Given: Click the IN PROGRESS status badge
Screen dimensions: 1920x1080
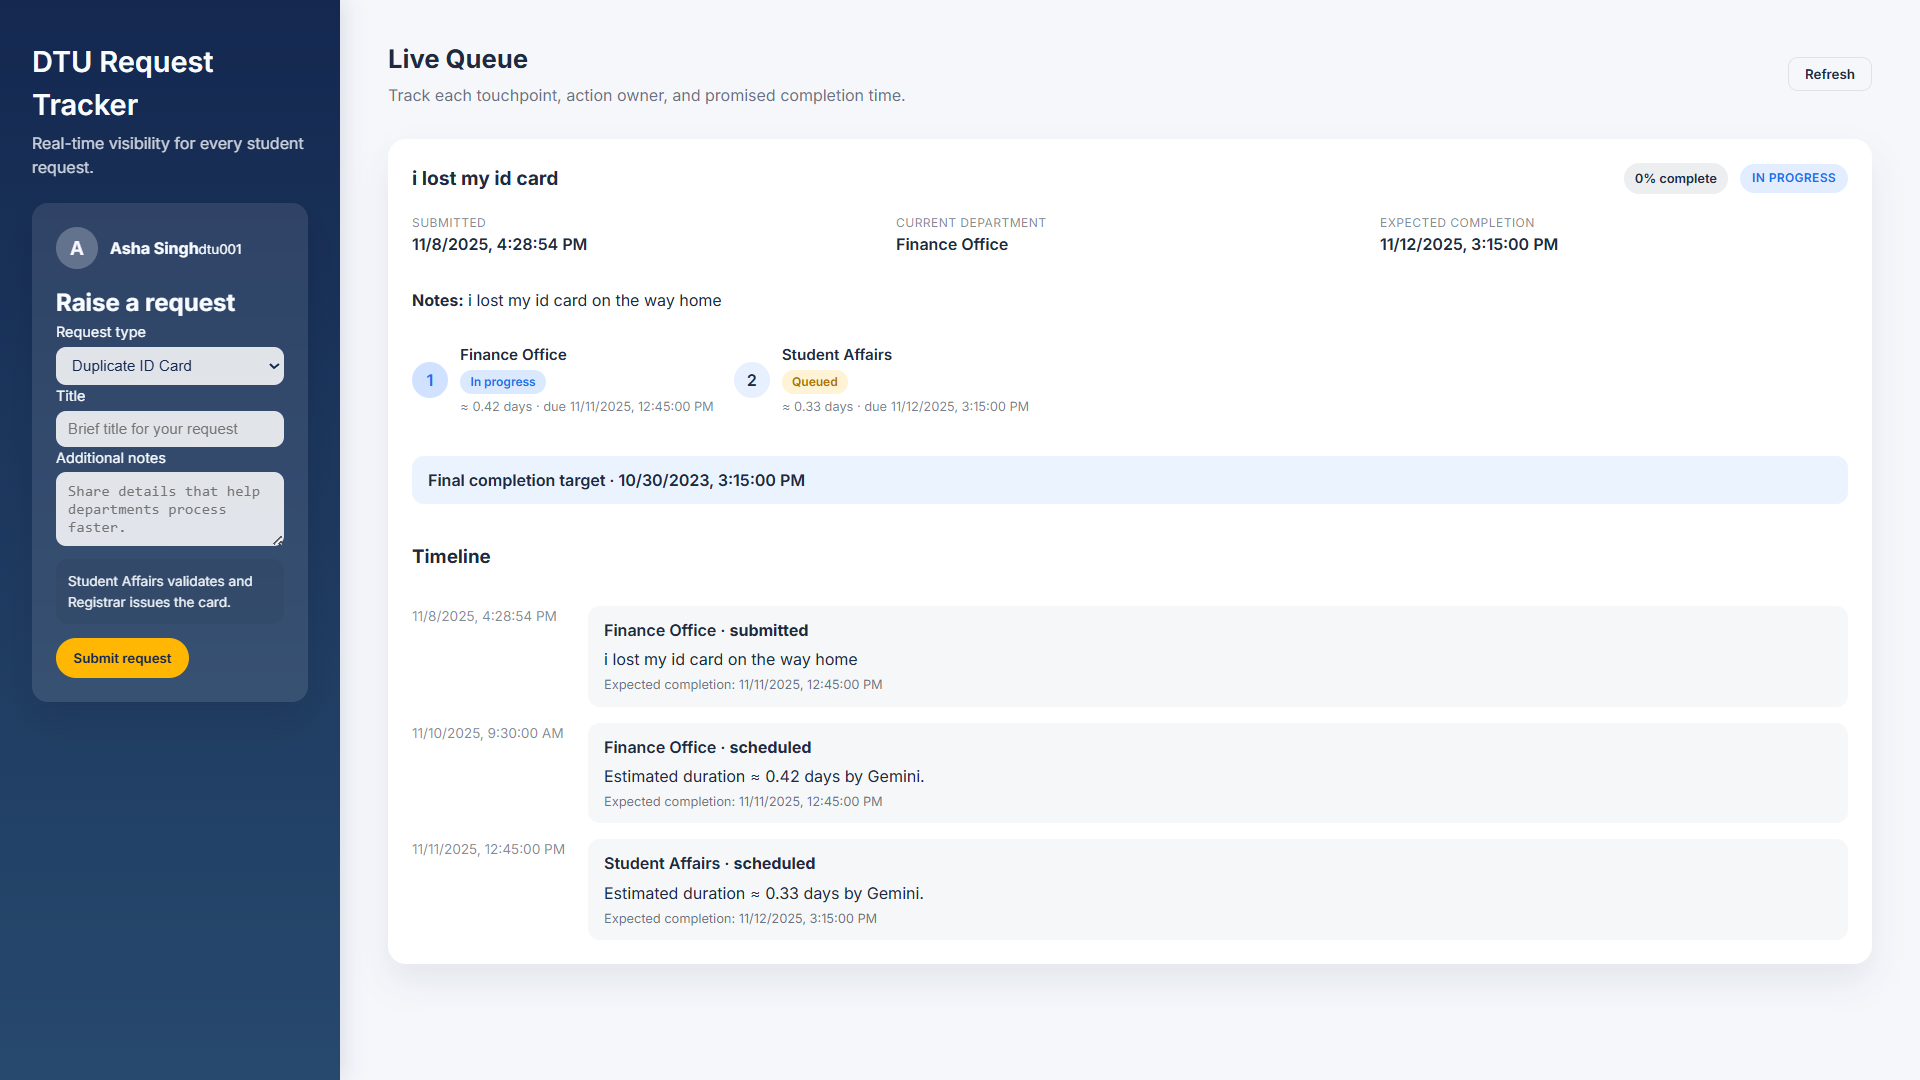Looking at the screenshot, I should (1793, 178).
